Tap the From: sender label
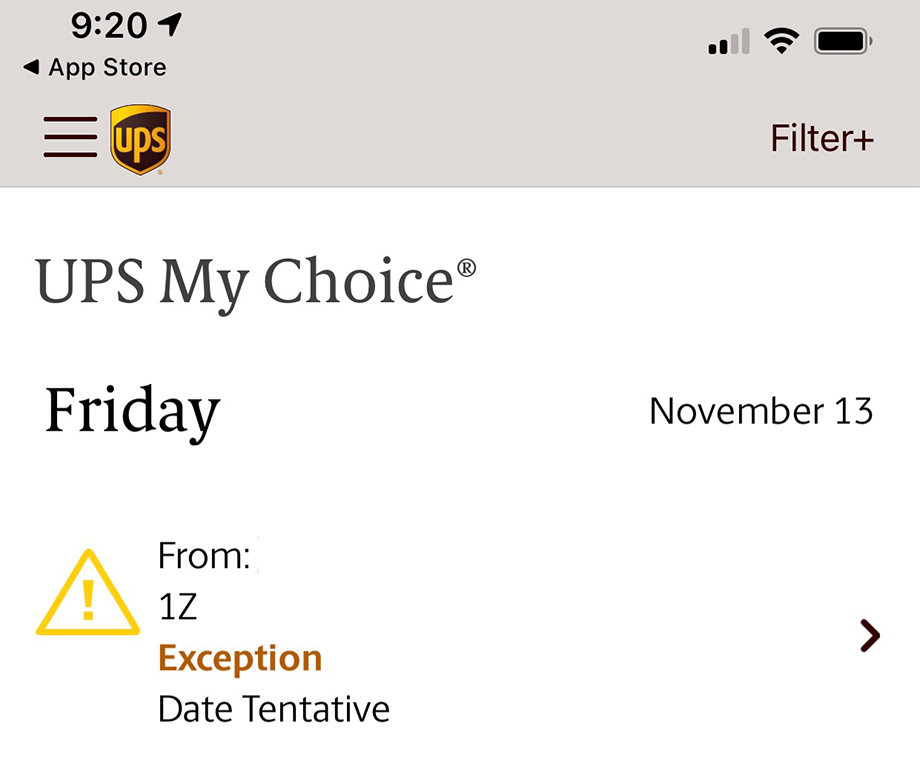The width and height of the screenshot is (920, 758). (204, 556)
